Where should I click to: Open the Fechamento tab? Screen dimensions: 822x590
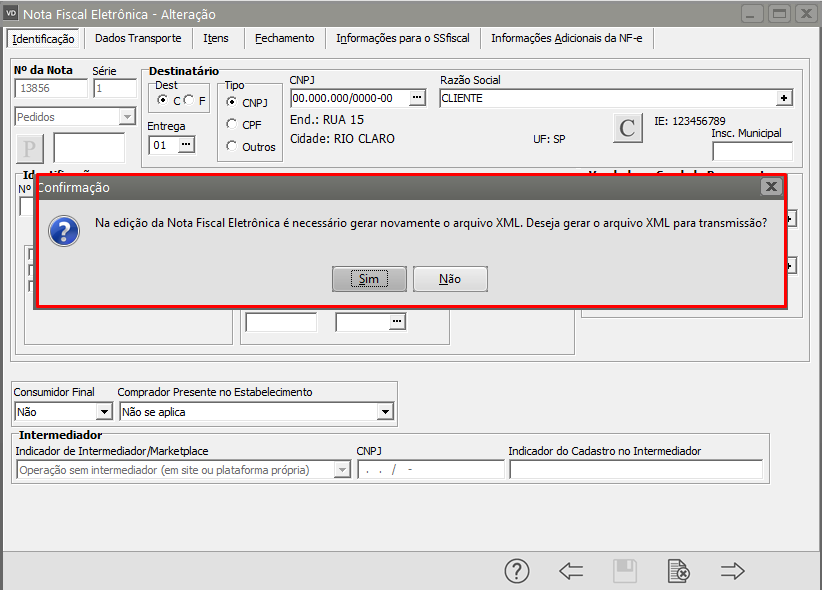click(284, 38)
